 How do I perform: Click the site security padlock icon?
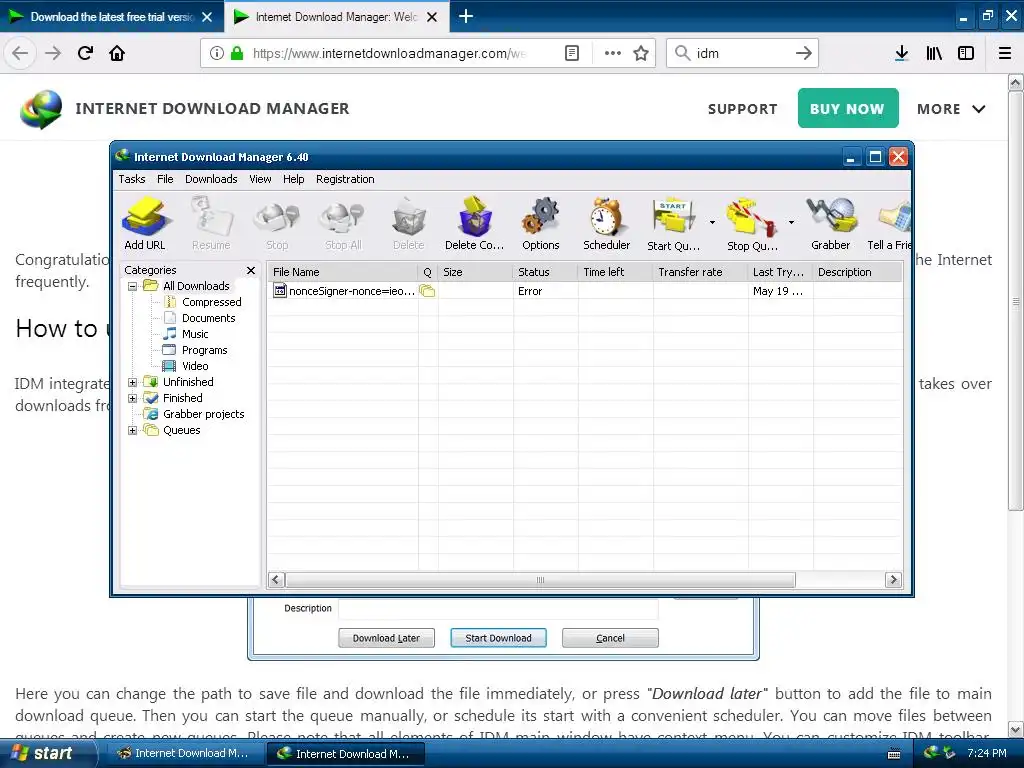click(x=237, y=53)
